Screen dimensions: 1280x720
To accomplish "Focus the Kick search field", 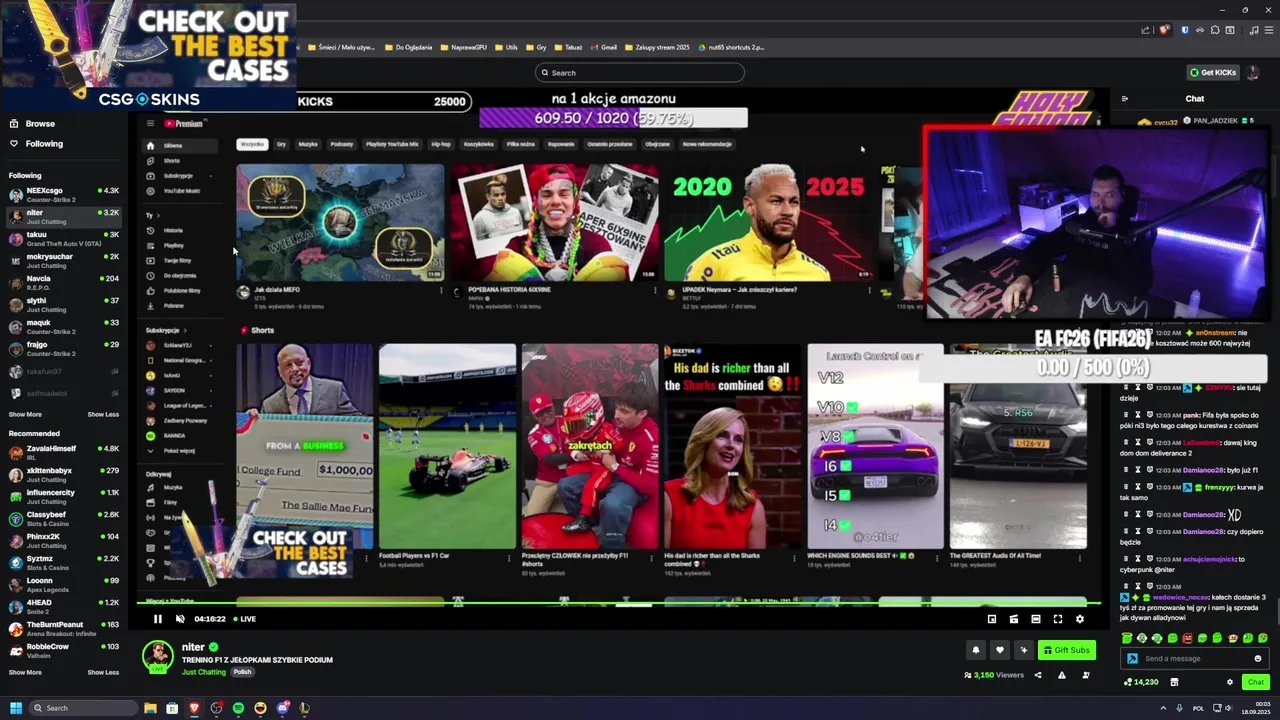I will click(640, 72).
